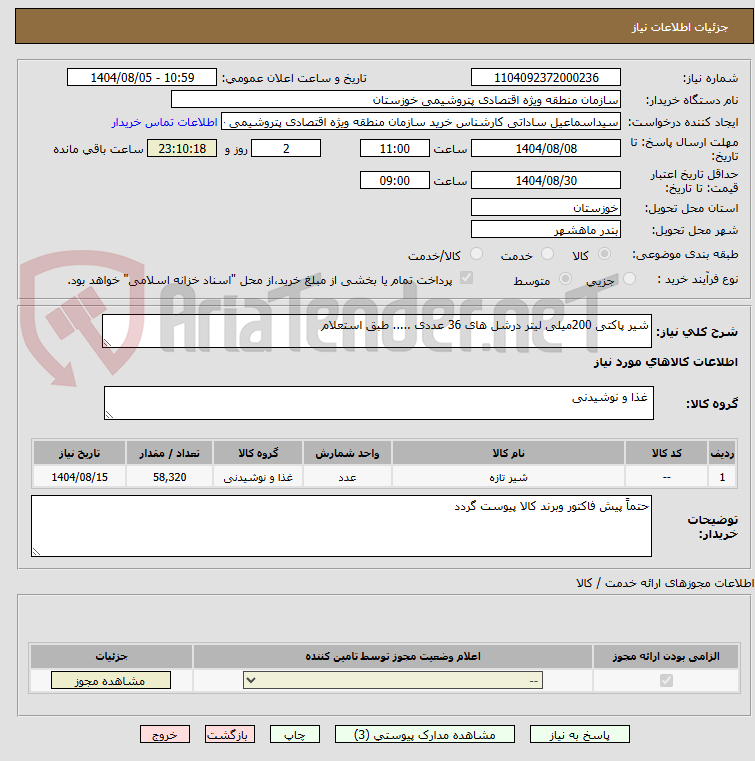
Task: Toggle the اسناد خزانه اسلامی payment checkbox
Action: pos(466,278)
